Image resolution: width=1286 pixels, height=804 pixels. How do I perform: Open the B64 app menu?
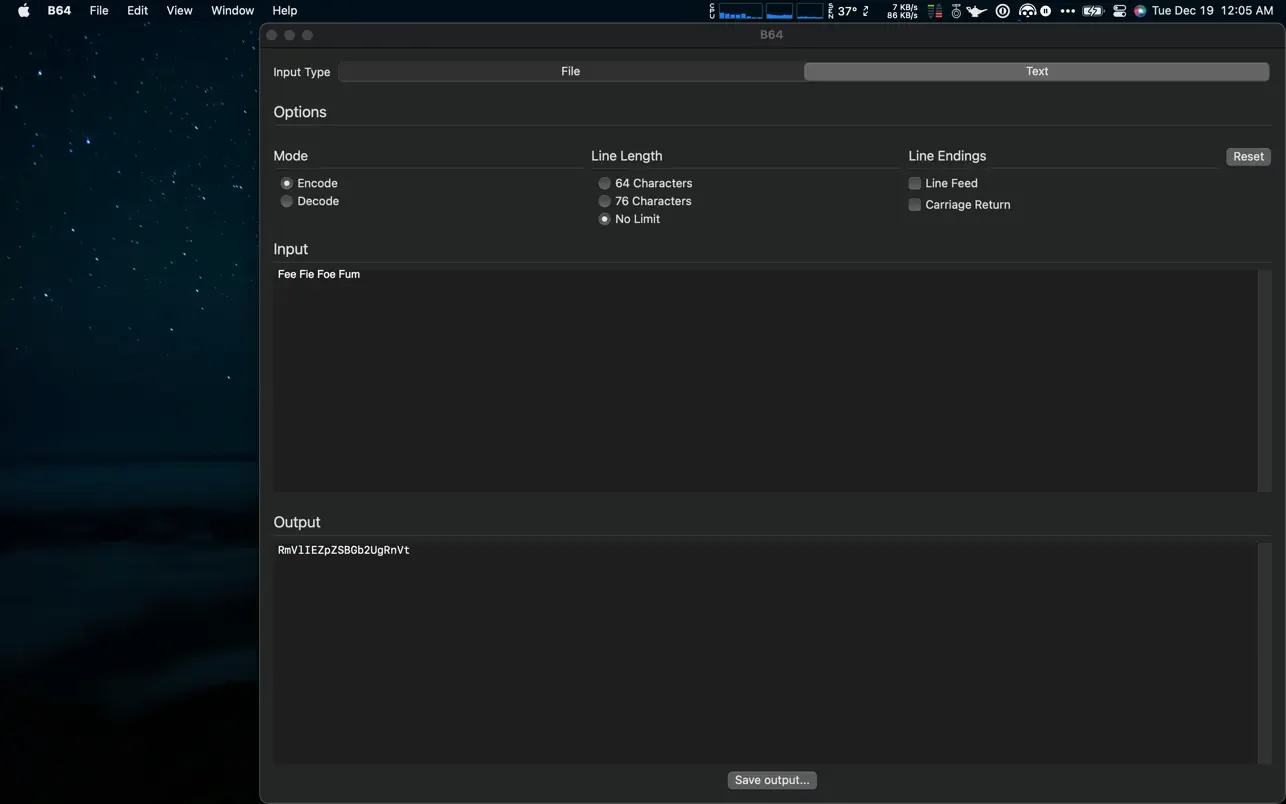click(59, 11)
